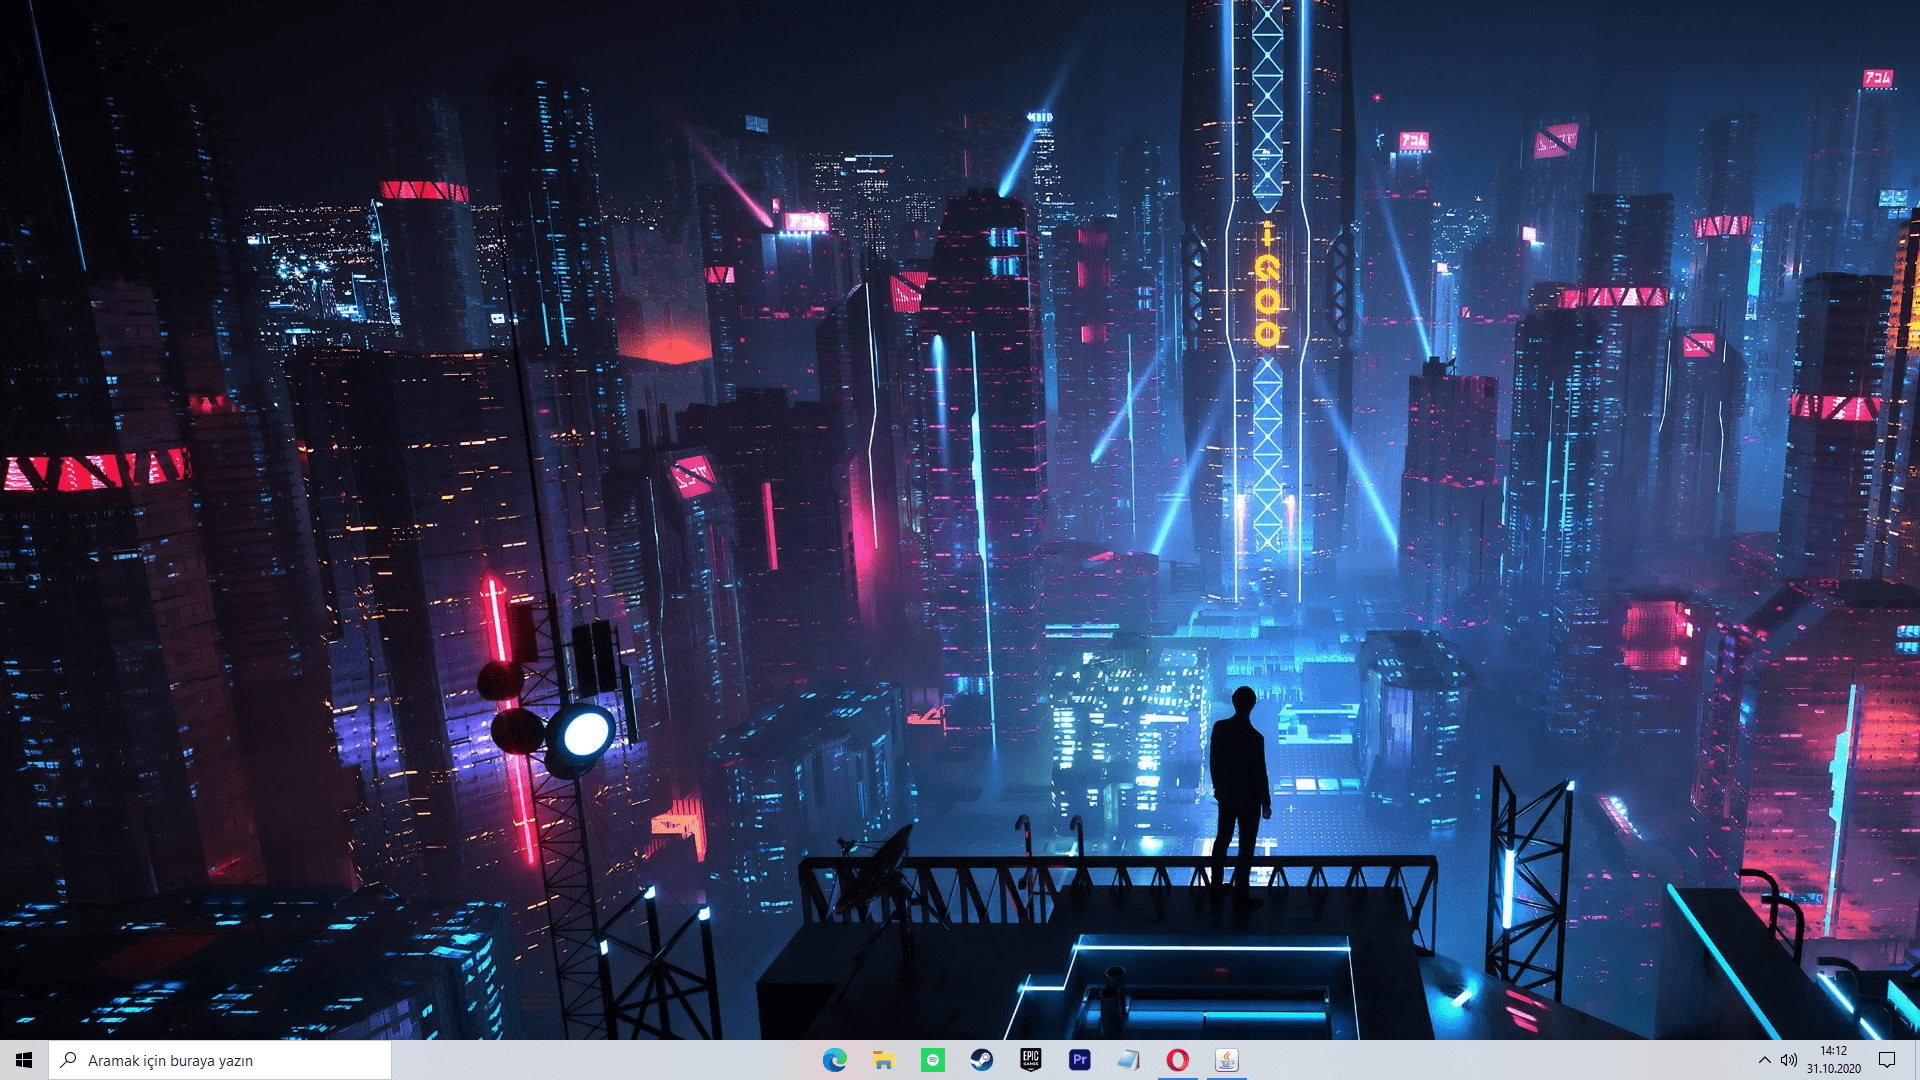The height and width of the screenshot is (1080, 1920).
Task: Open the Spotify taskbar icon
Action: 932,1060
